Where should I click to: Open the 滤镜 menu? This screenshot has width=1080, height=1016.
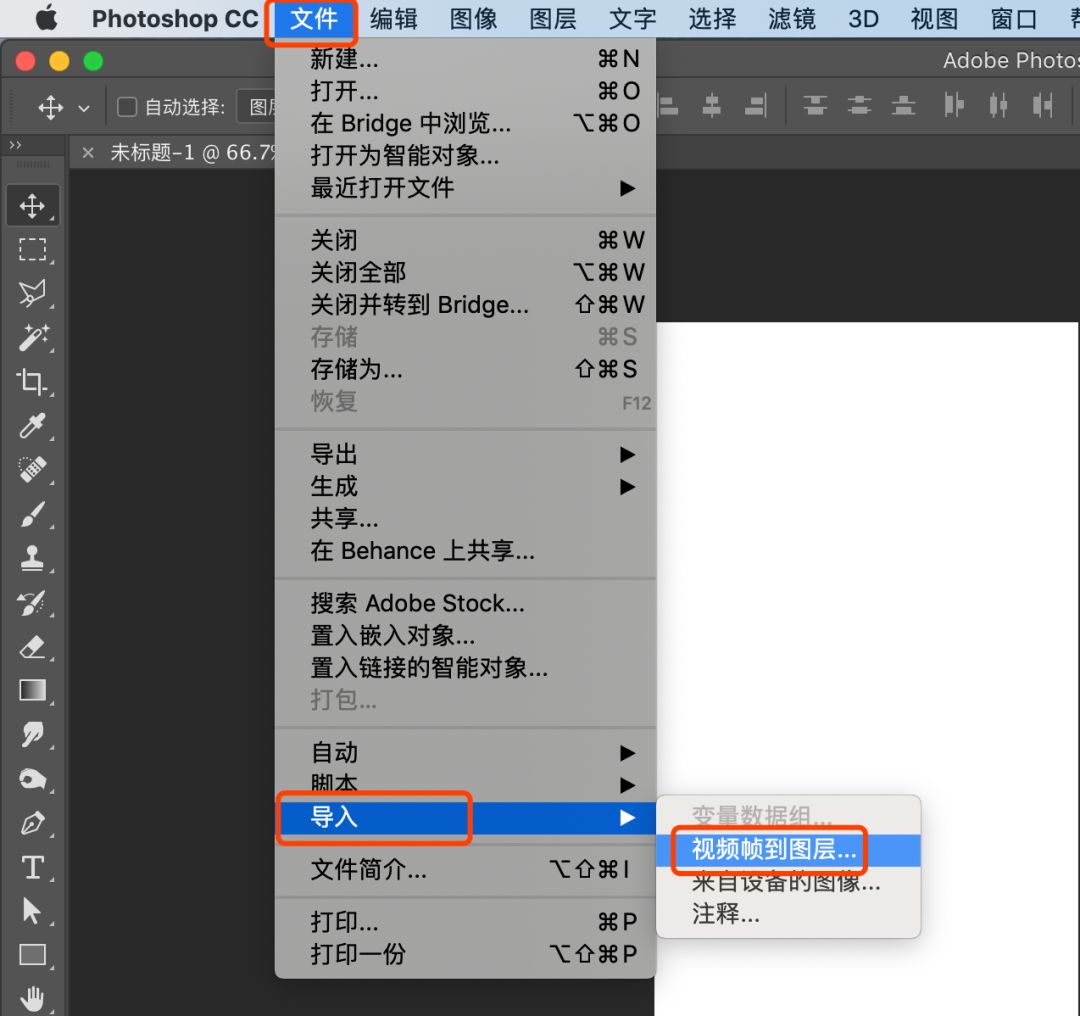pyautogui.click(x=791, y=18)
